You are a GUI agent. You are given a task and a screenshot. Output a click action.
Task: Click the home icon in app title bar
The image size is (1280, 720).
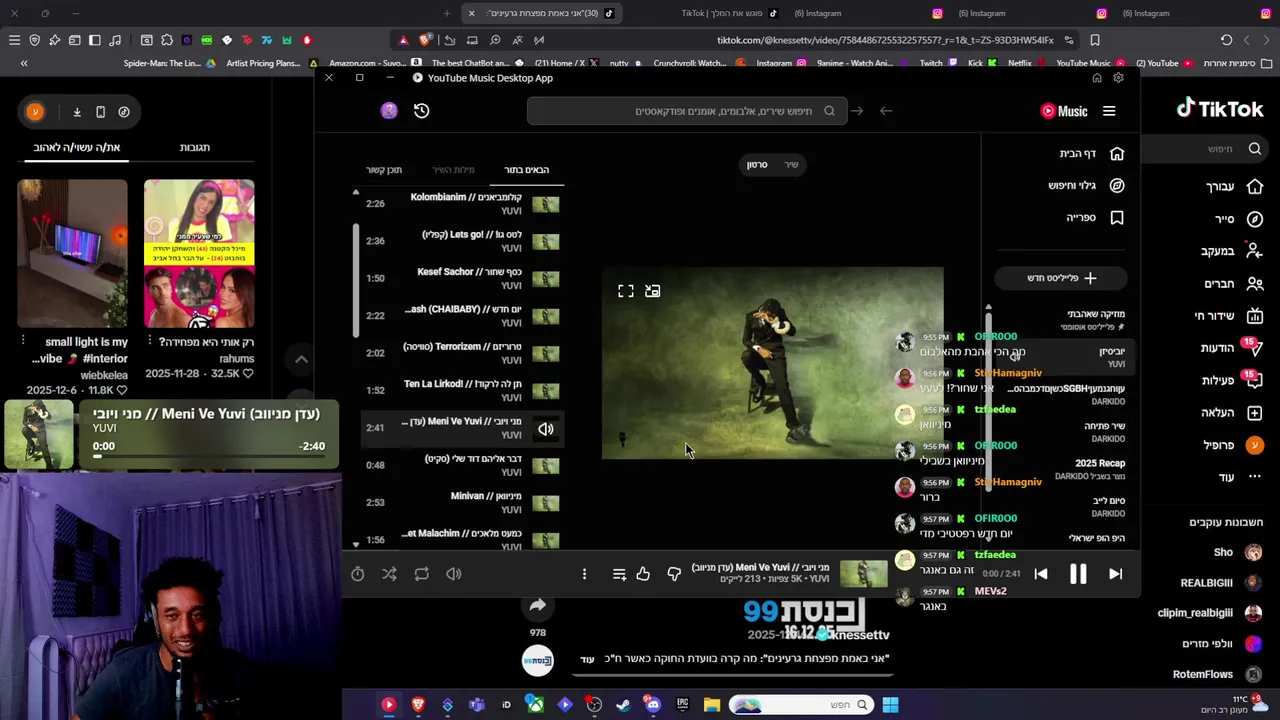point(1097,78)
